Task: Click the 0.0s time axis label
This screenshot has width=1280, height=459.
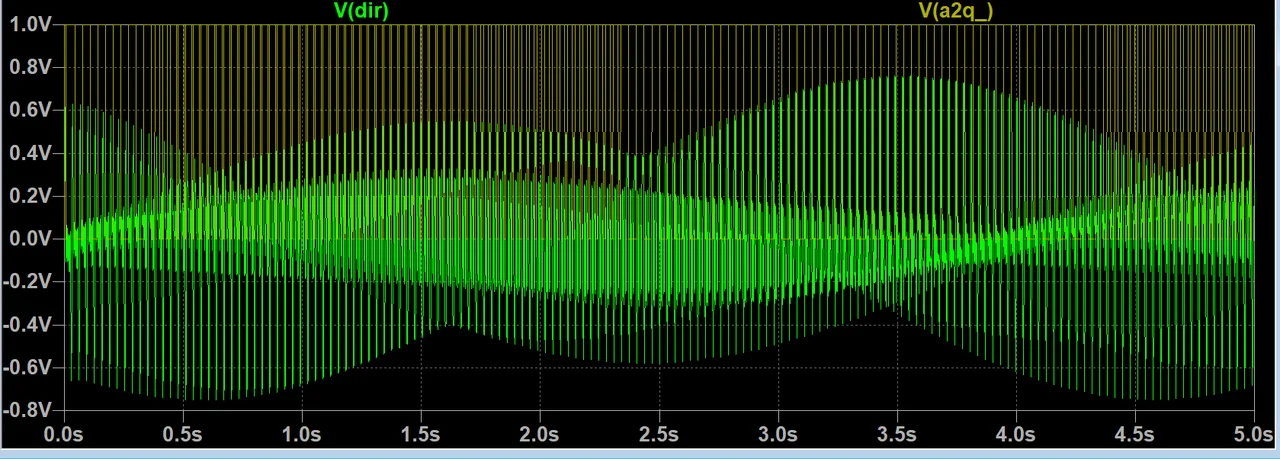Action: tap(64, 435)
